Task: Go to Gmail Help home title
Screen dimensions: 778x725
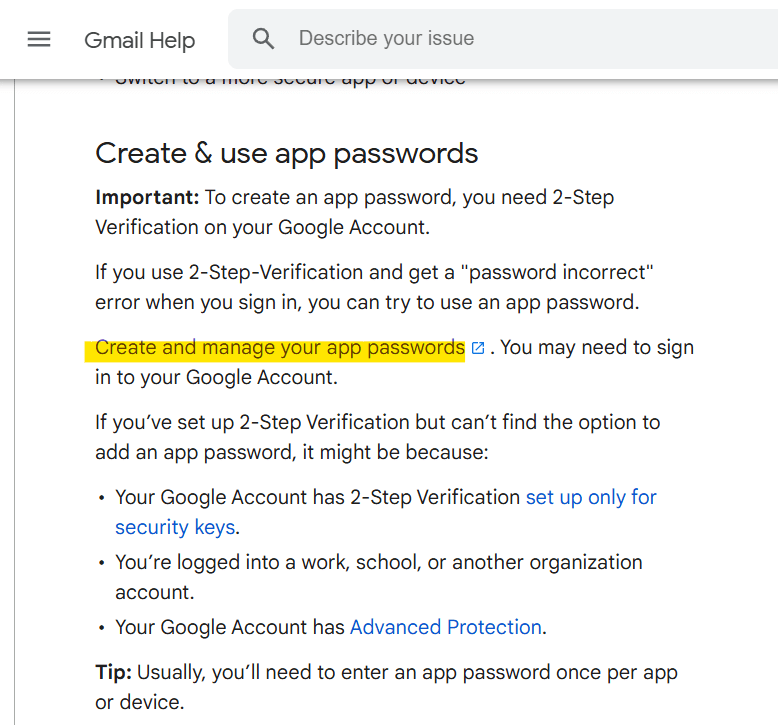Action: 139,41
